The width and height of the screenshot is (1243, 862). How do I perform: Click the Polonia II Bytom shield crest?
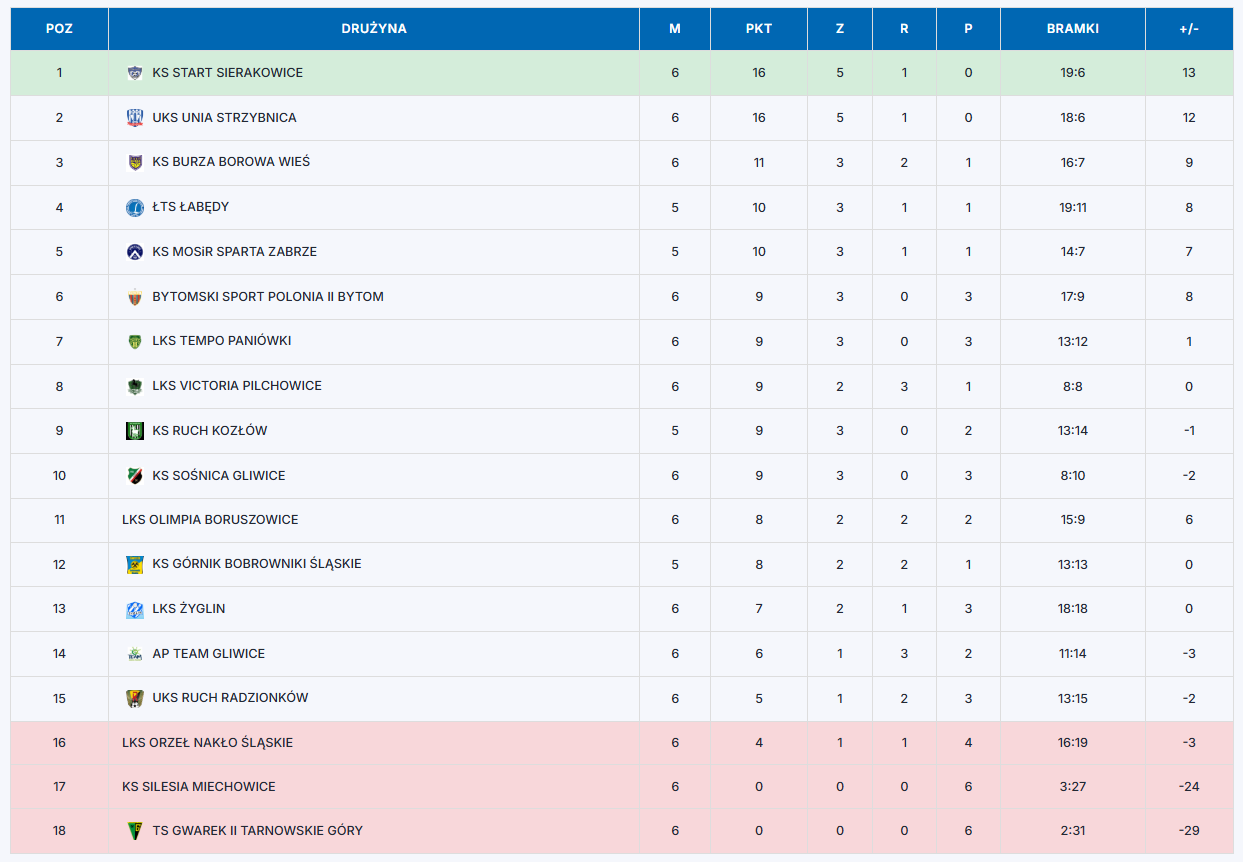[x=135, y=297]
